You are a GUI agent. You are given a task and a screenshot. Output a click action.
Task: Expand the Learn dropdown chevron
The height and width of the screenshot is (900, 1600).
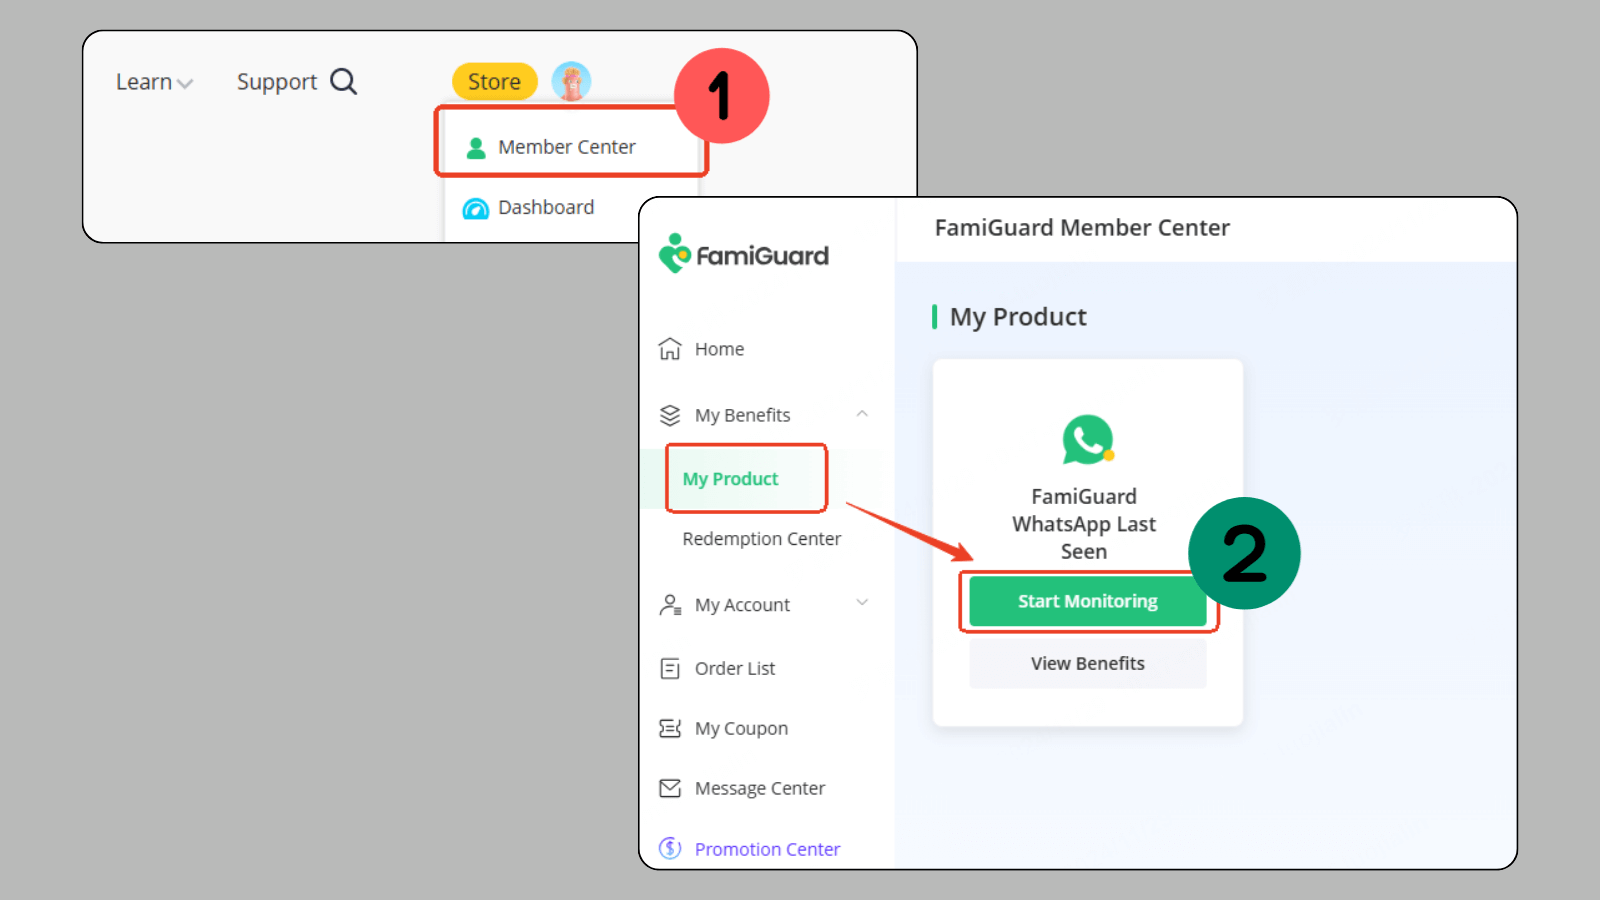(184, 84)
